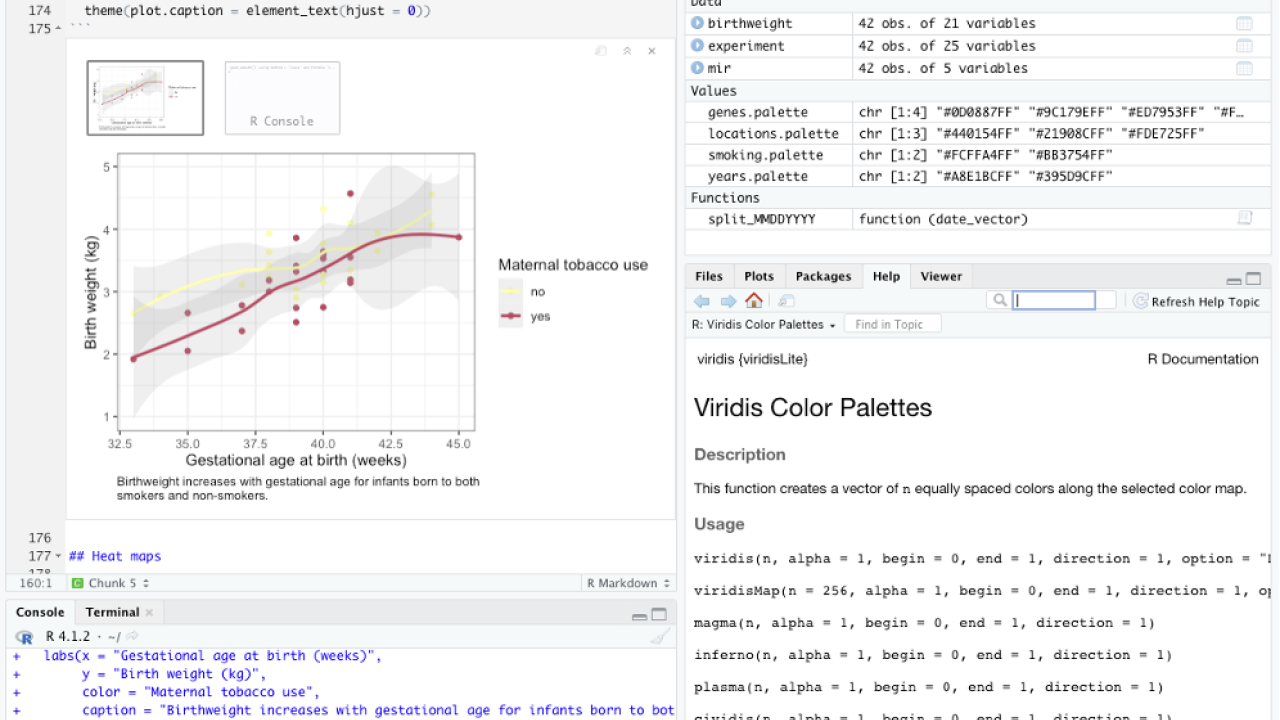Switch to the Plots tab
1280x720 pixels.
coord(759,277)
